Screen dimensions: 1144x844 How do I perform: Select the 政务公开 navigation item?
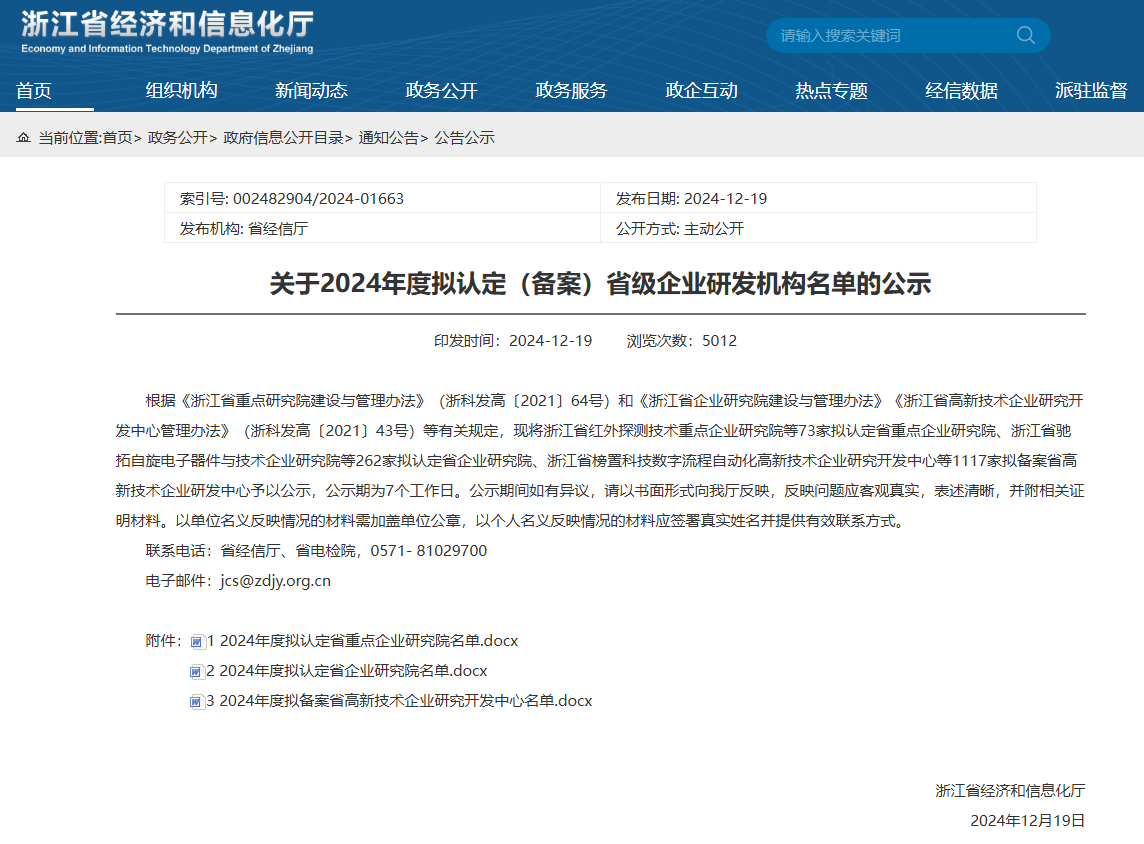(x=441, y=91)
